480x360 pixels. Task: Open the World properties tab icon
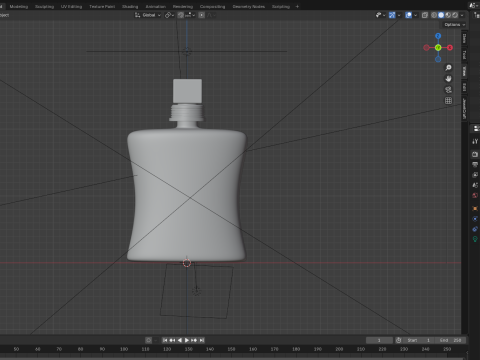[475, 196]
